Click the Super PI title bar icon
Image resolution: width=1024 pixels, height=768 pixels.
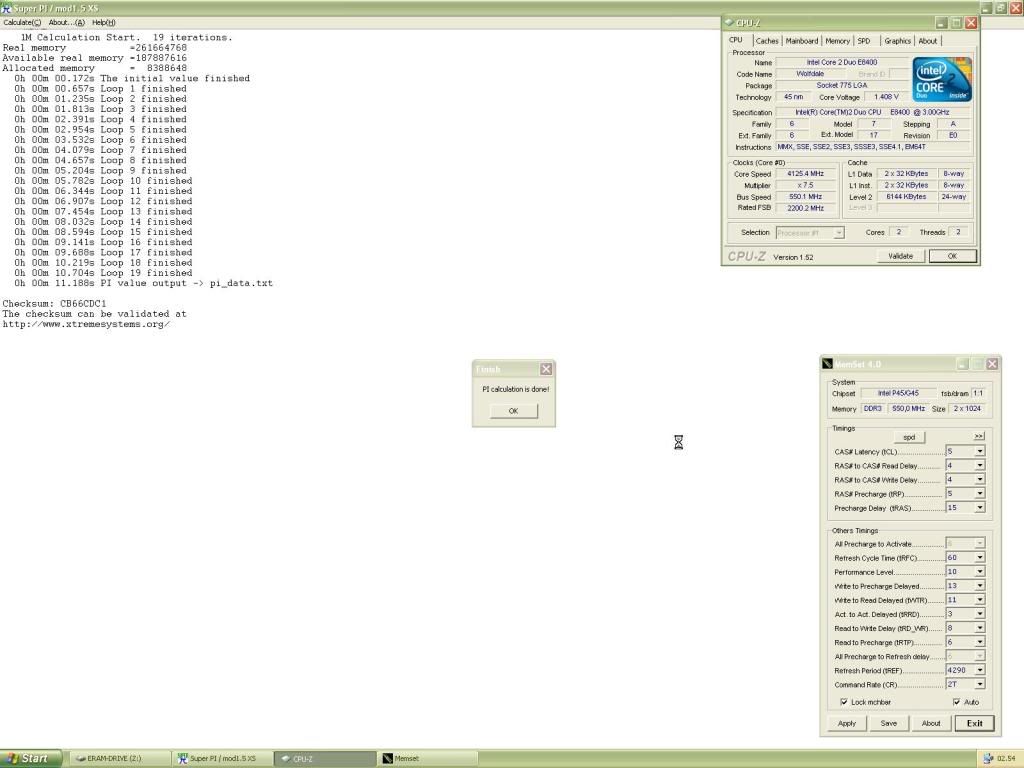(x=7, y=8)
